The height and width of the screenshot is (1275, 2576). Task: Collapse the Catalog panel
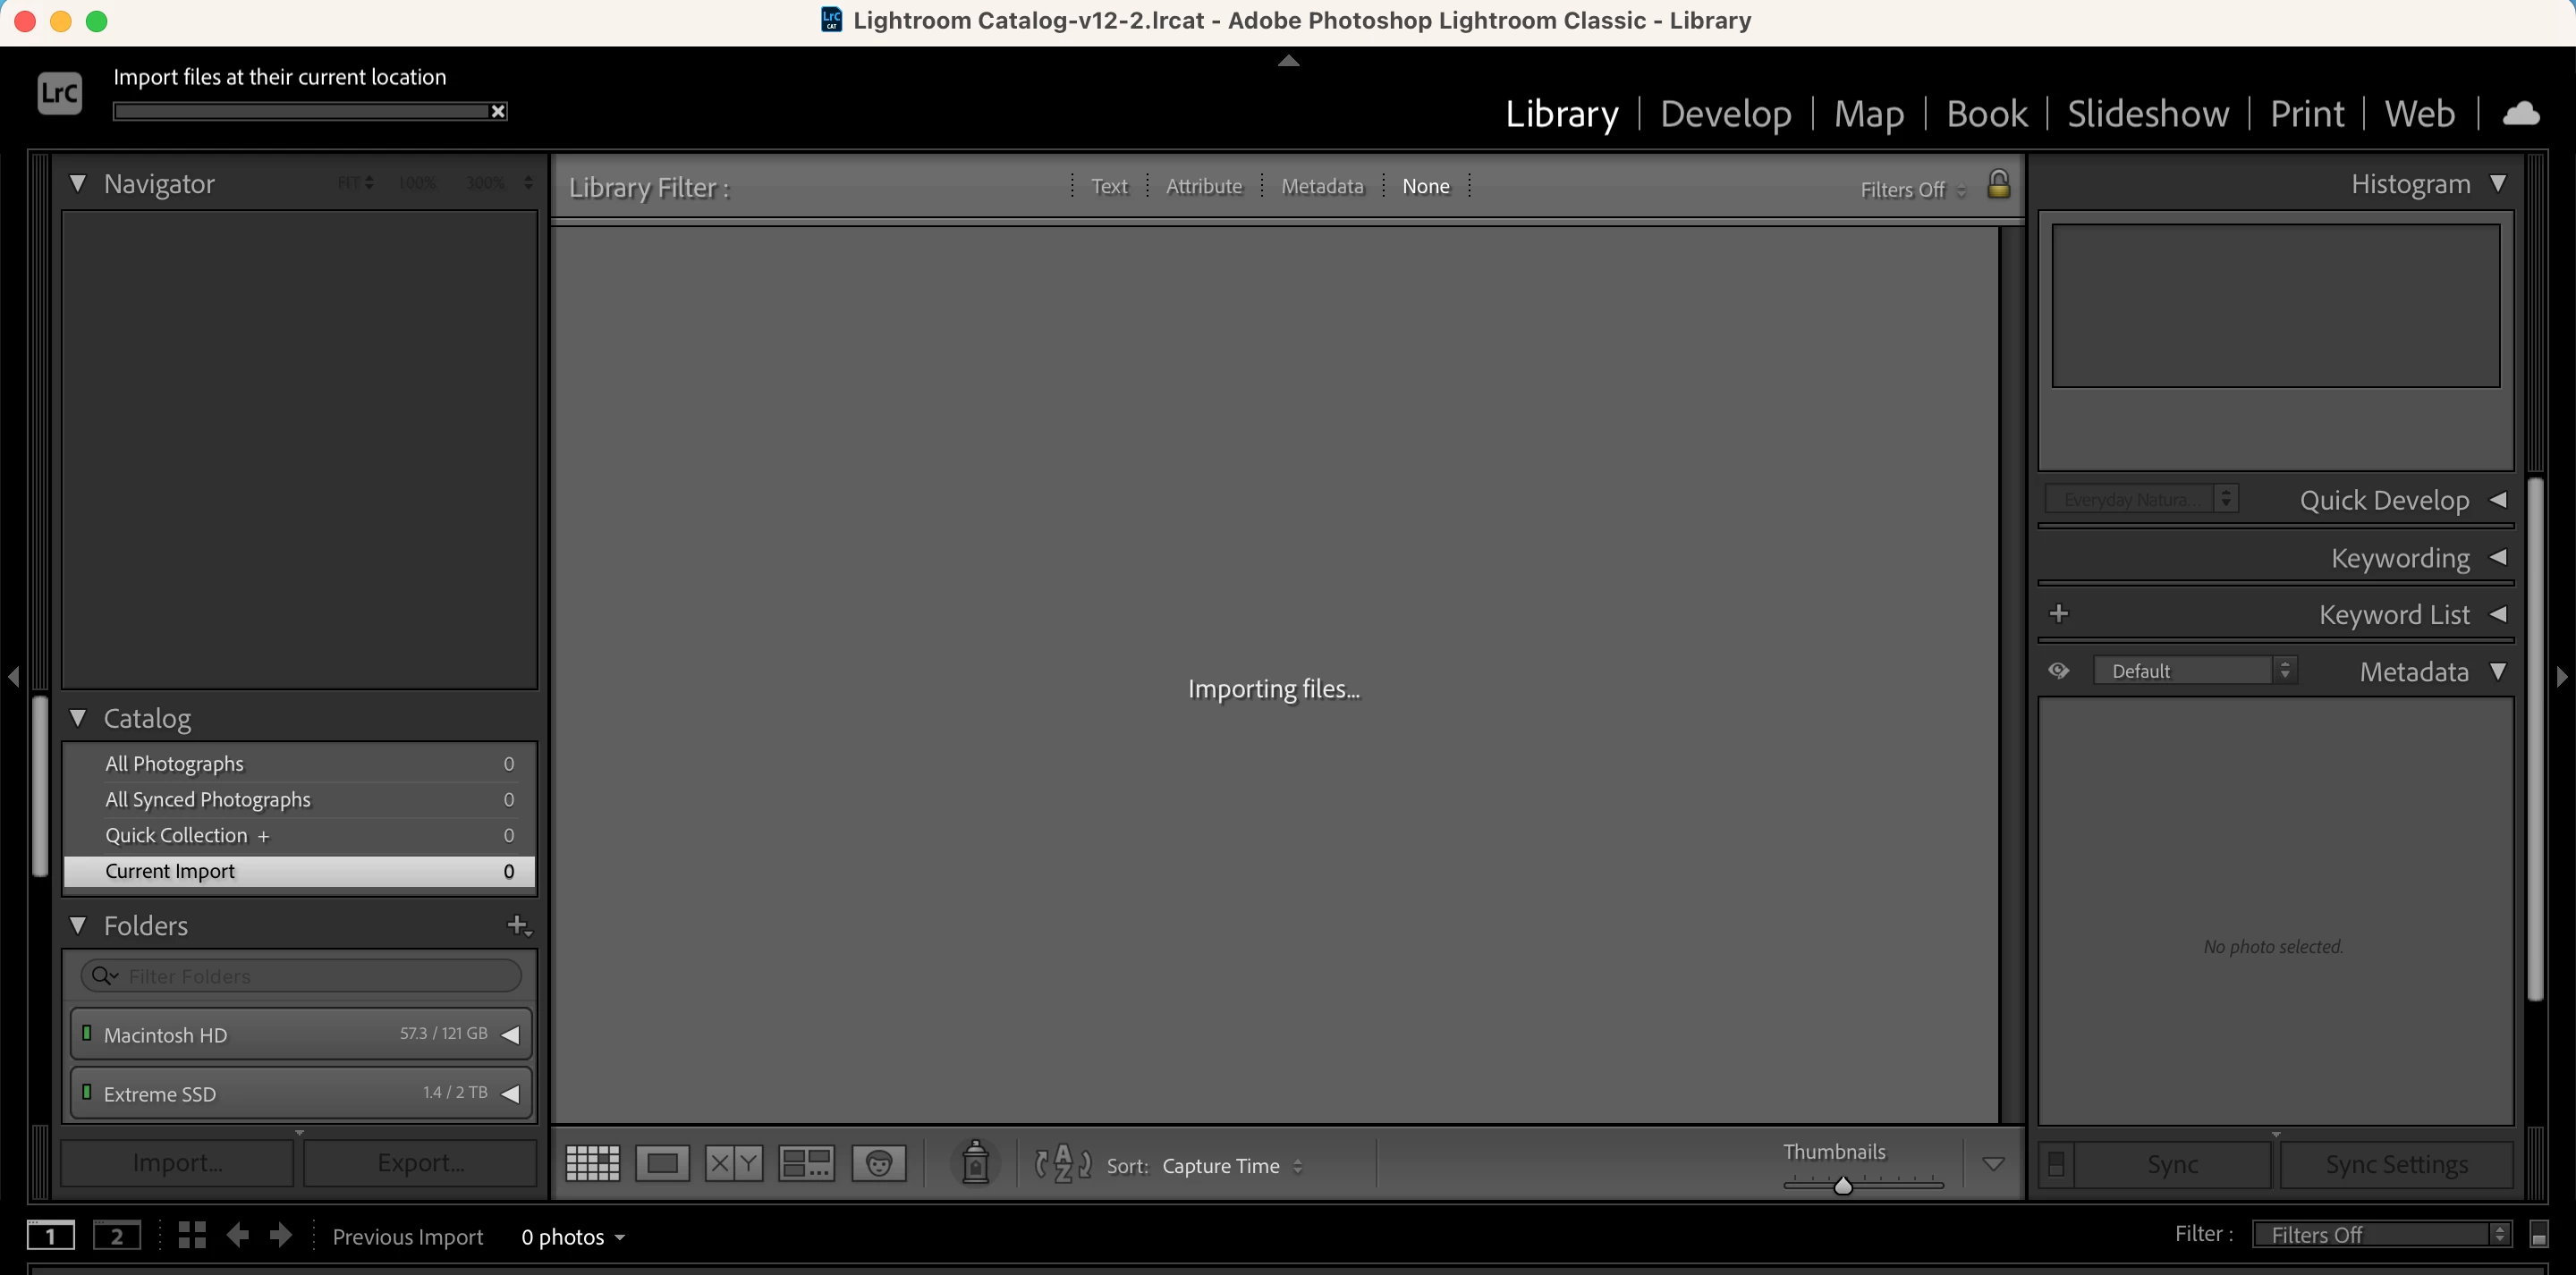click(78, 718)
